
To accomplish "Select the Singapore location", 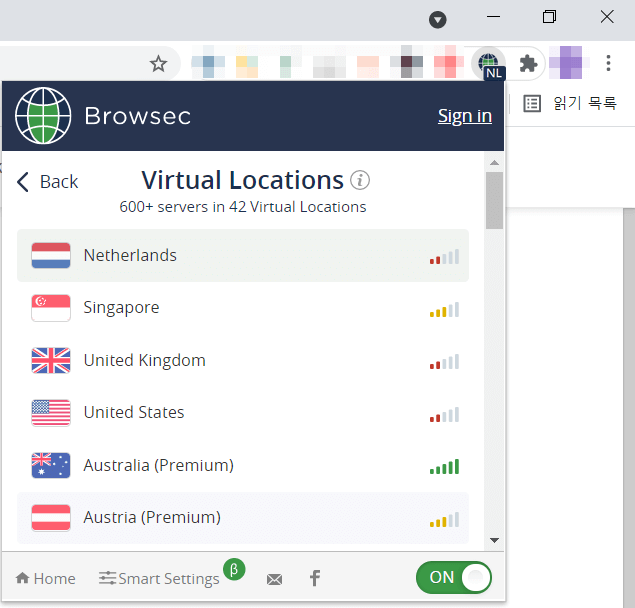I will click(x=243, y=308).
